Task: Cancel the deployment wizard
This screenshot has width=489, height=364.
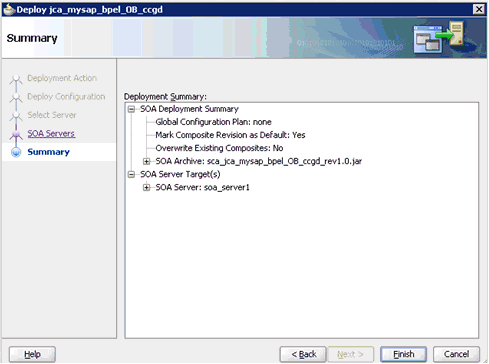Action: [x=456, y=354]
